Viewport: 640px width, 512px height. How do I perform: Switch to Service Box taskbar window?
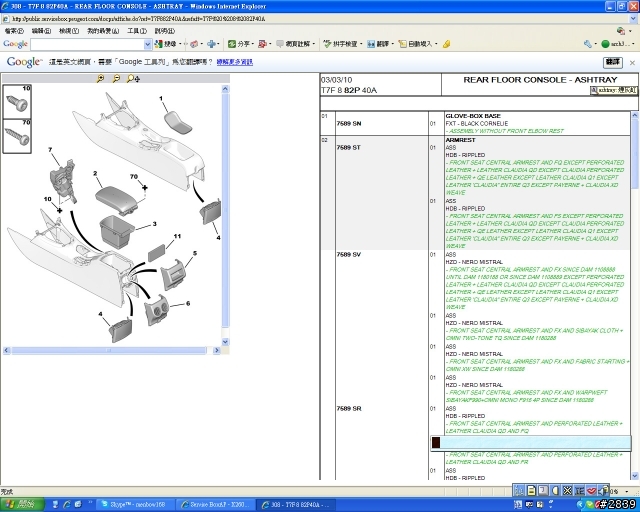[x=216, y=505]
